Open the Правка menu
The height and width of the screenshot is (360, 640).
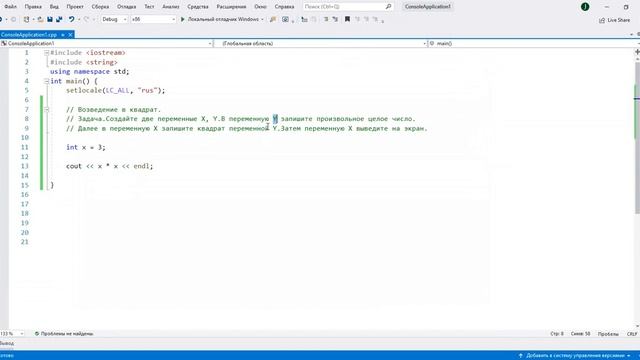pyautogui.click(x=33, y=7)
